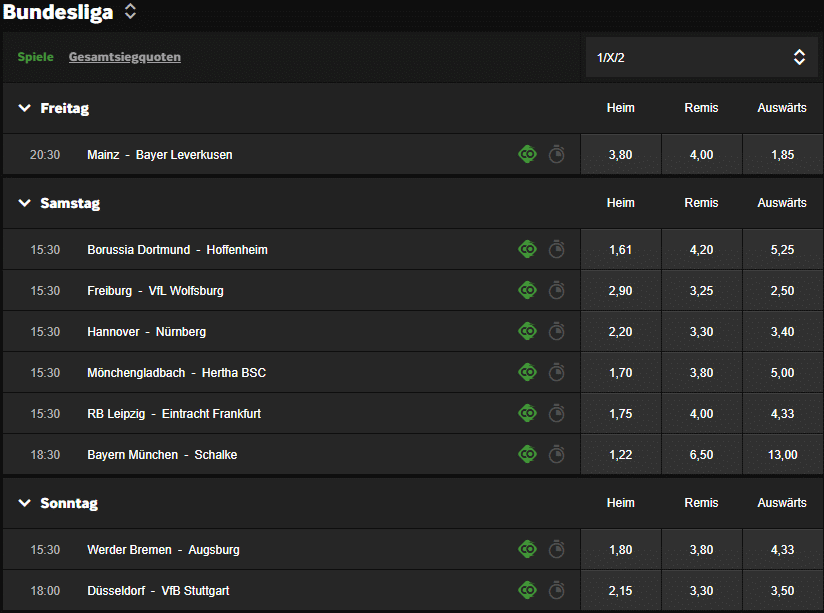Click cash-out icon for Borussia Dortmund - Hoffenheim
Screen dimensions: 824x613
[x=527, y=249]
